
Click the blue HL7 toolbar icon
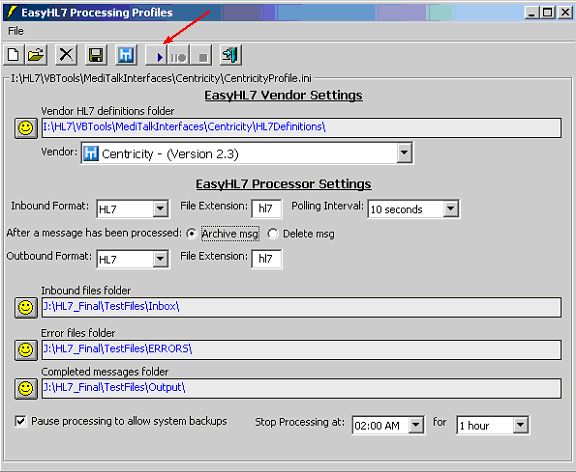tap(126, 55)
